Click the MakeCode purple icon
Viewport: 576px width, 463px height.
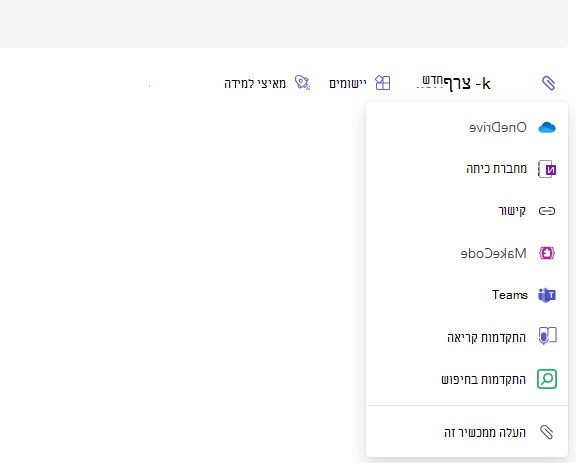[547, 253]
